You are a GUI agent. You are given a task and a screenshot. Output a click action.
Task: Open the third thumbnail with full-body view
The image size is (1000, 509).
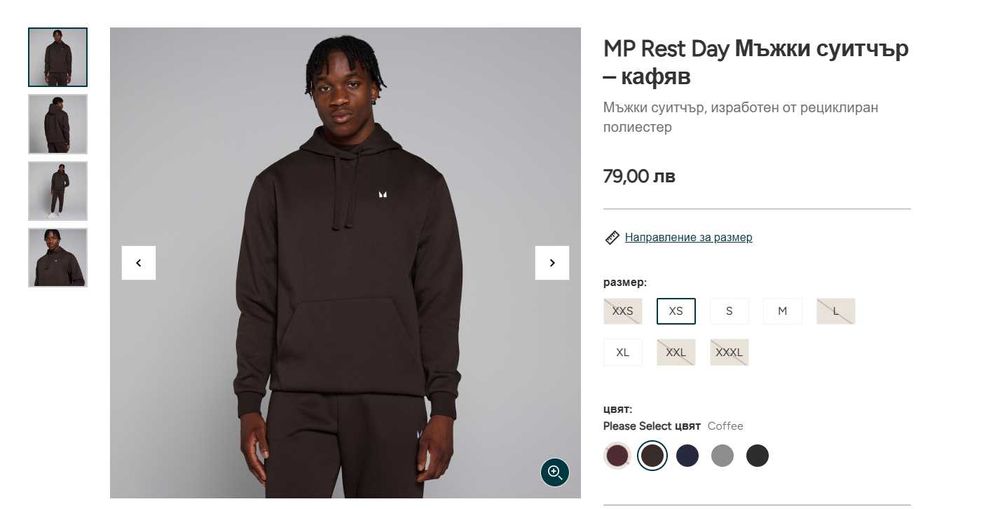click(58, 191)
